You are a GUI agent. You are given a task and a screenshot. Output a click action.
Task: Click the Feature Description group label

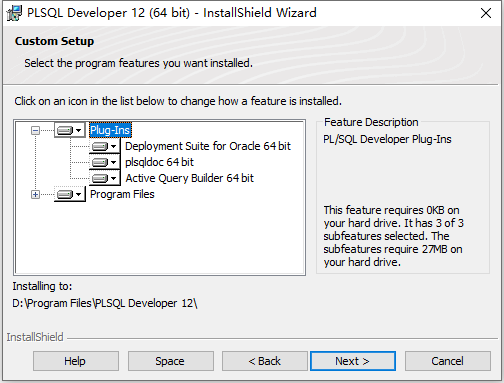(371, 122)
